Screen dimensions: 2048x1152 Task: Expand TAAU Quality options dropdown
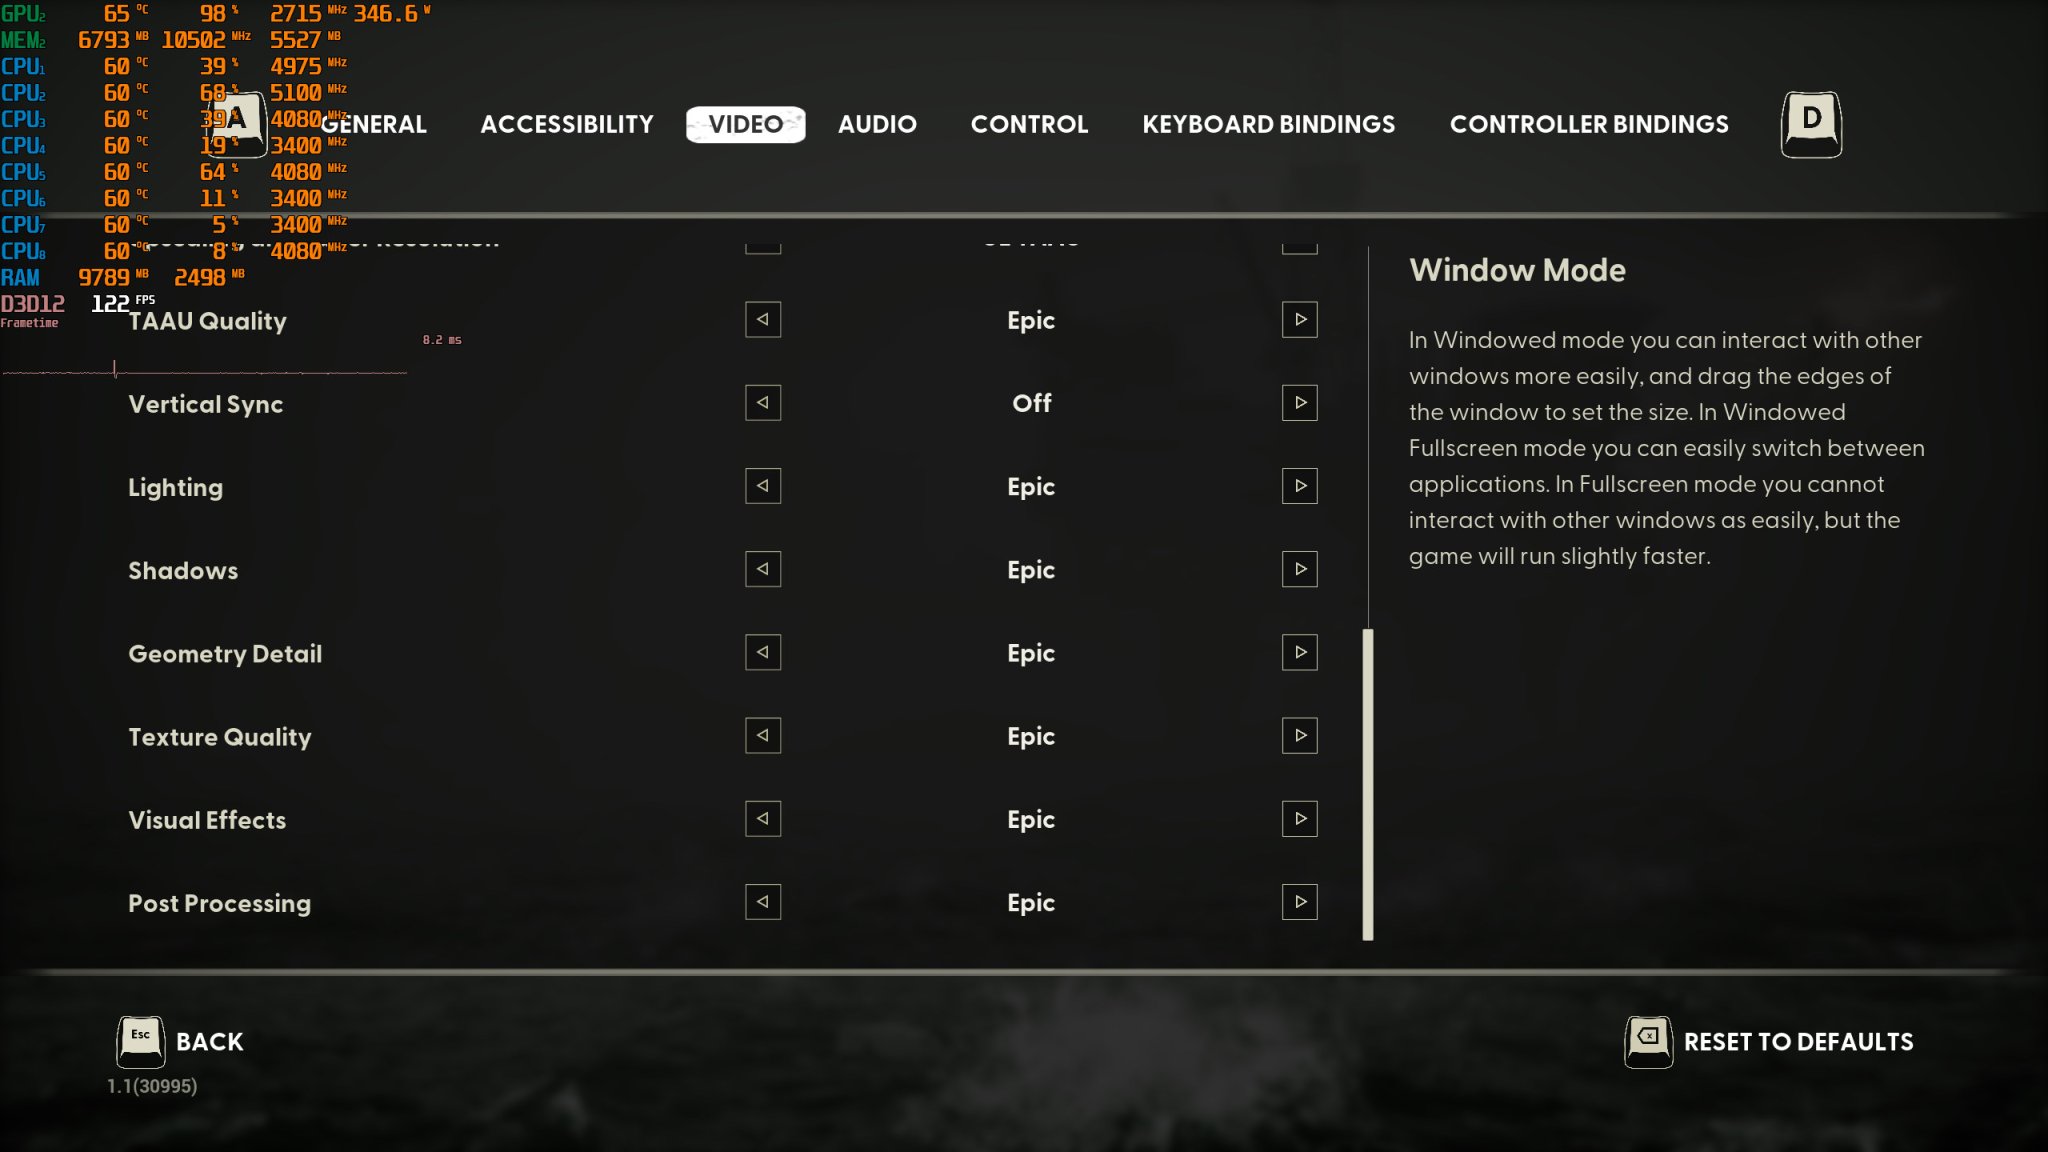coord(1297,319)
